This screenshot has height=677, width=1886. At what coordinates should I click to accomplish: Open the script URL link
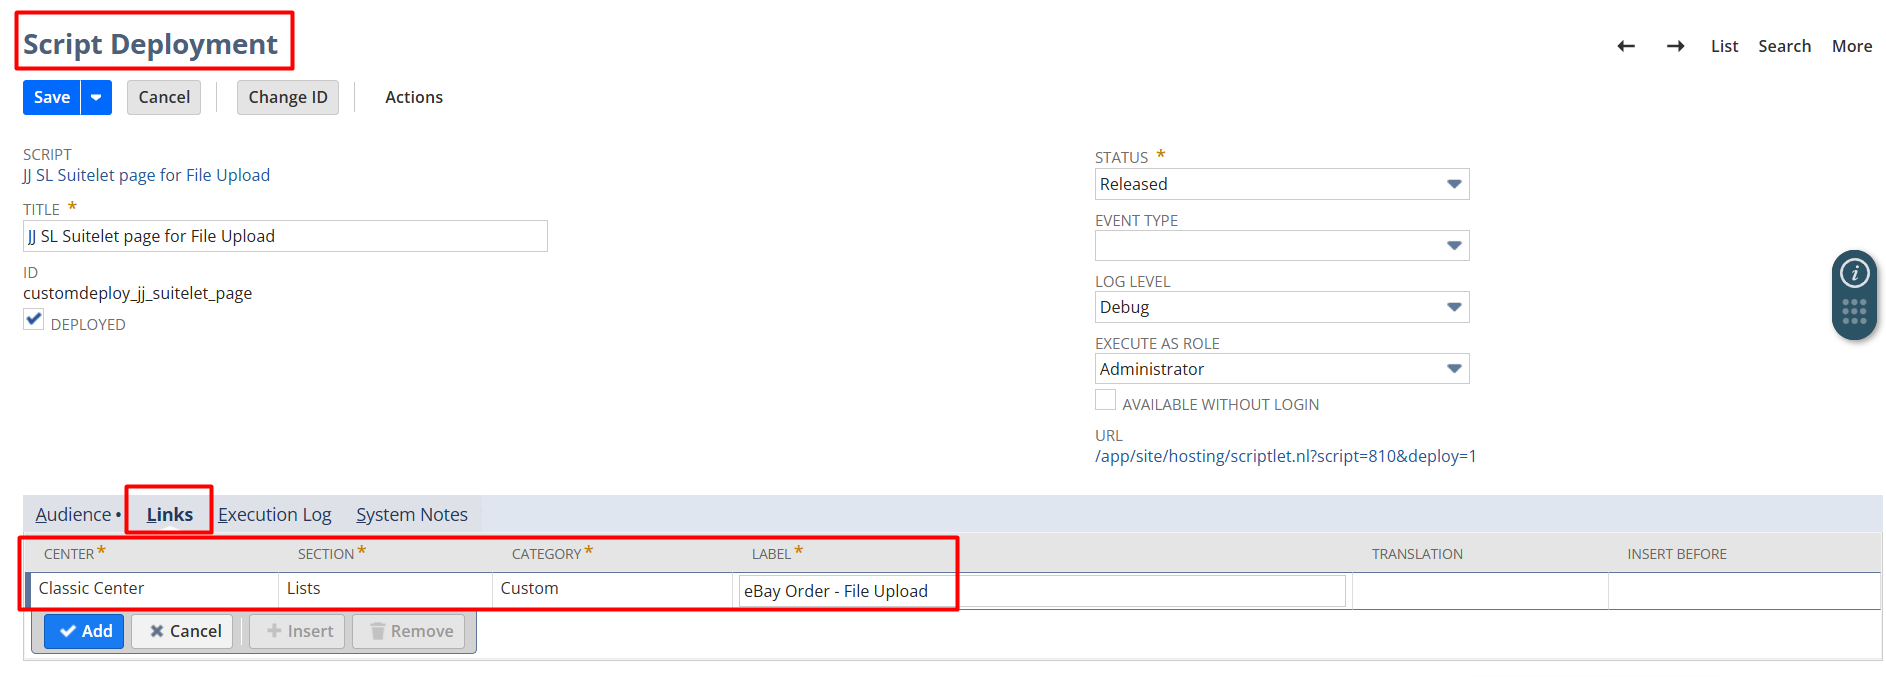coord(1285,456)
